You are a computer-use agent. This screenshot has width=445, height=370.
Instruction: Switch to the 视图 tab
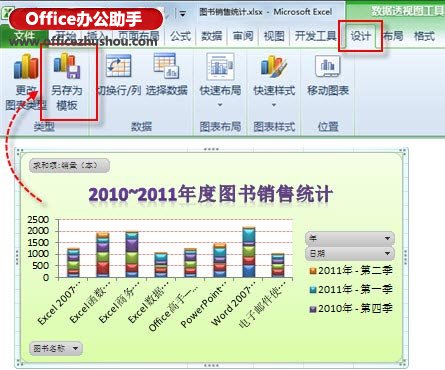[x=274, y=36]
